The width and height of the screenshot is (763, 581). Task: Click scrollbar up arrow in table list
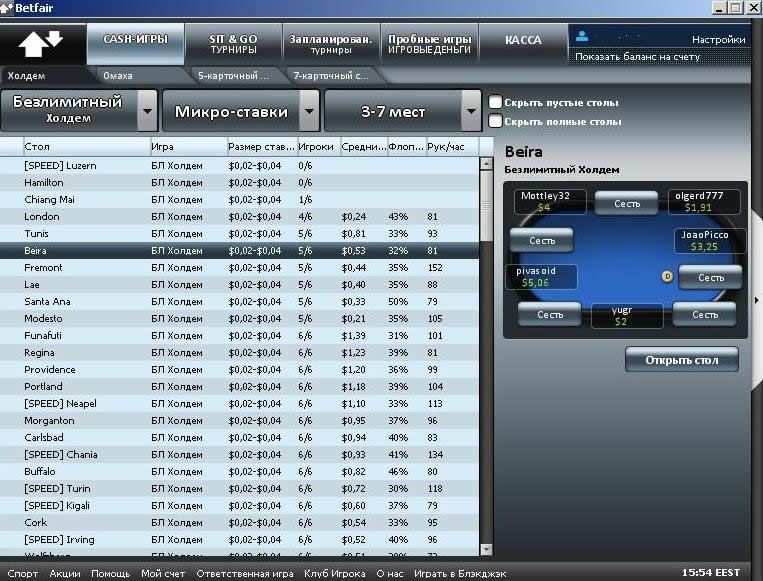[x=487, y=146]
